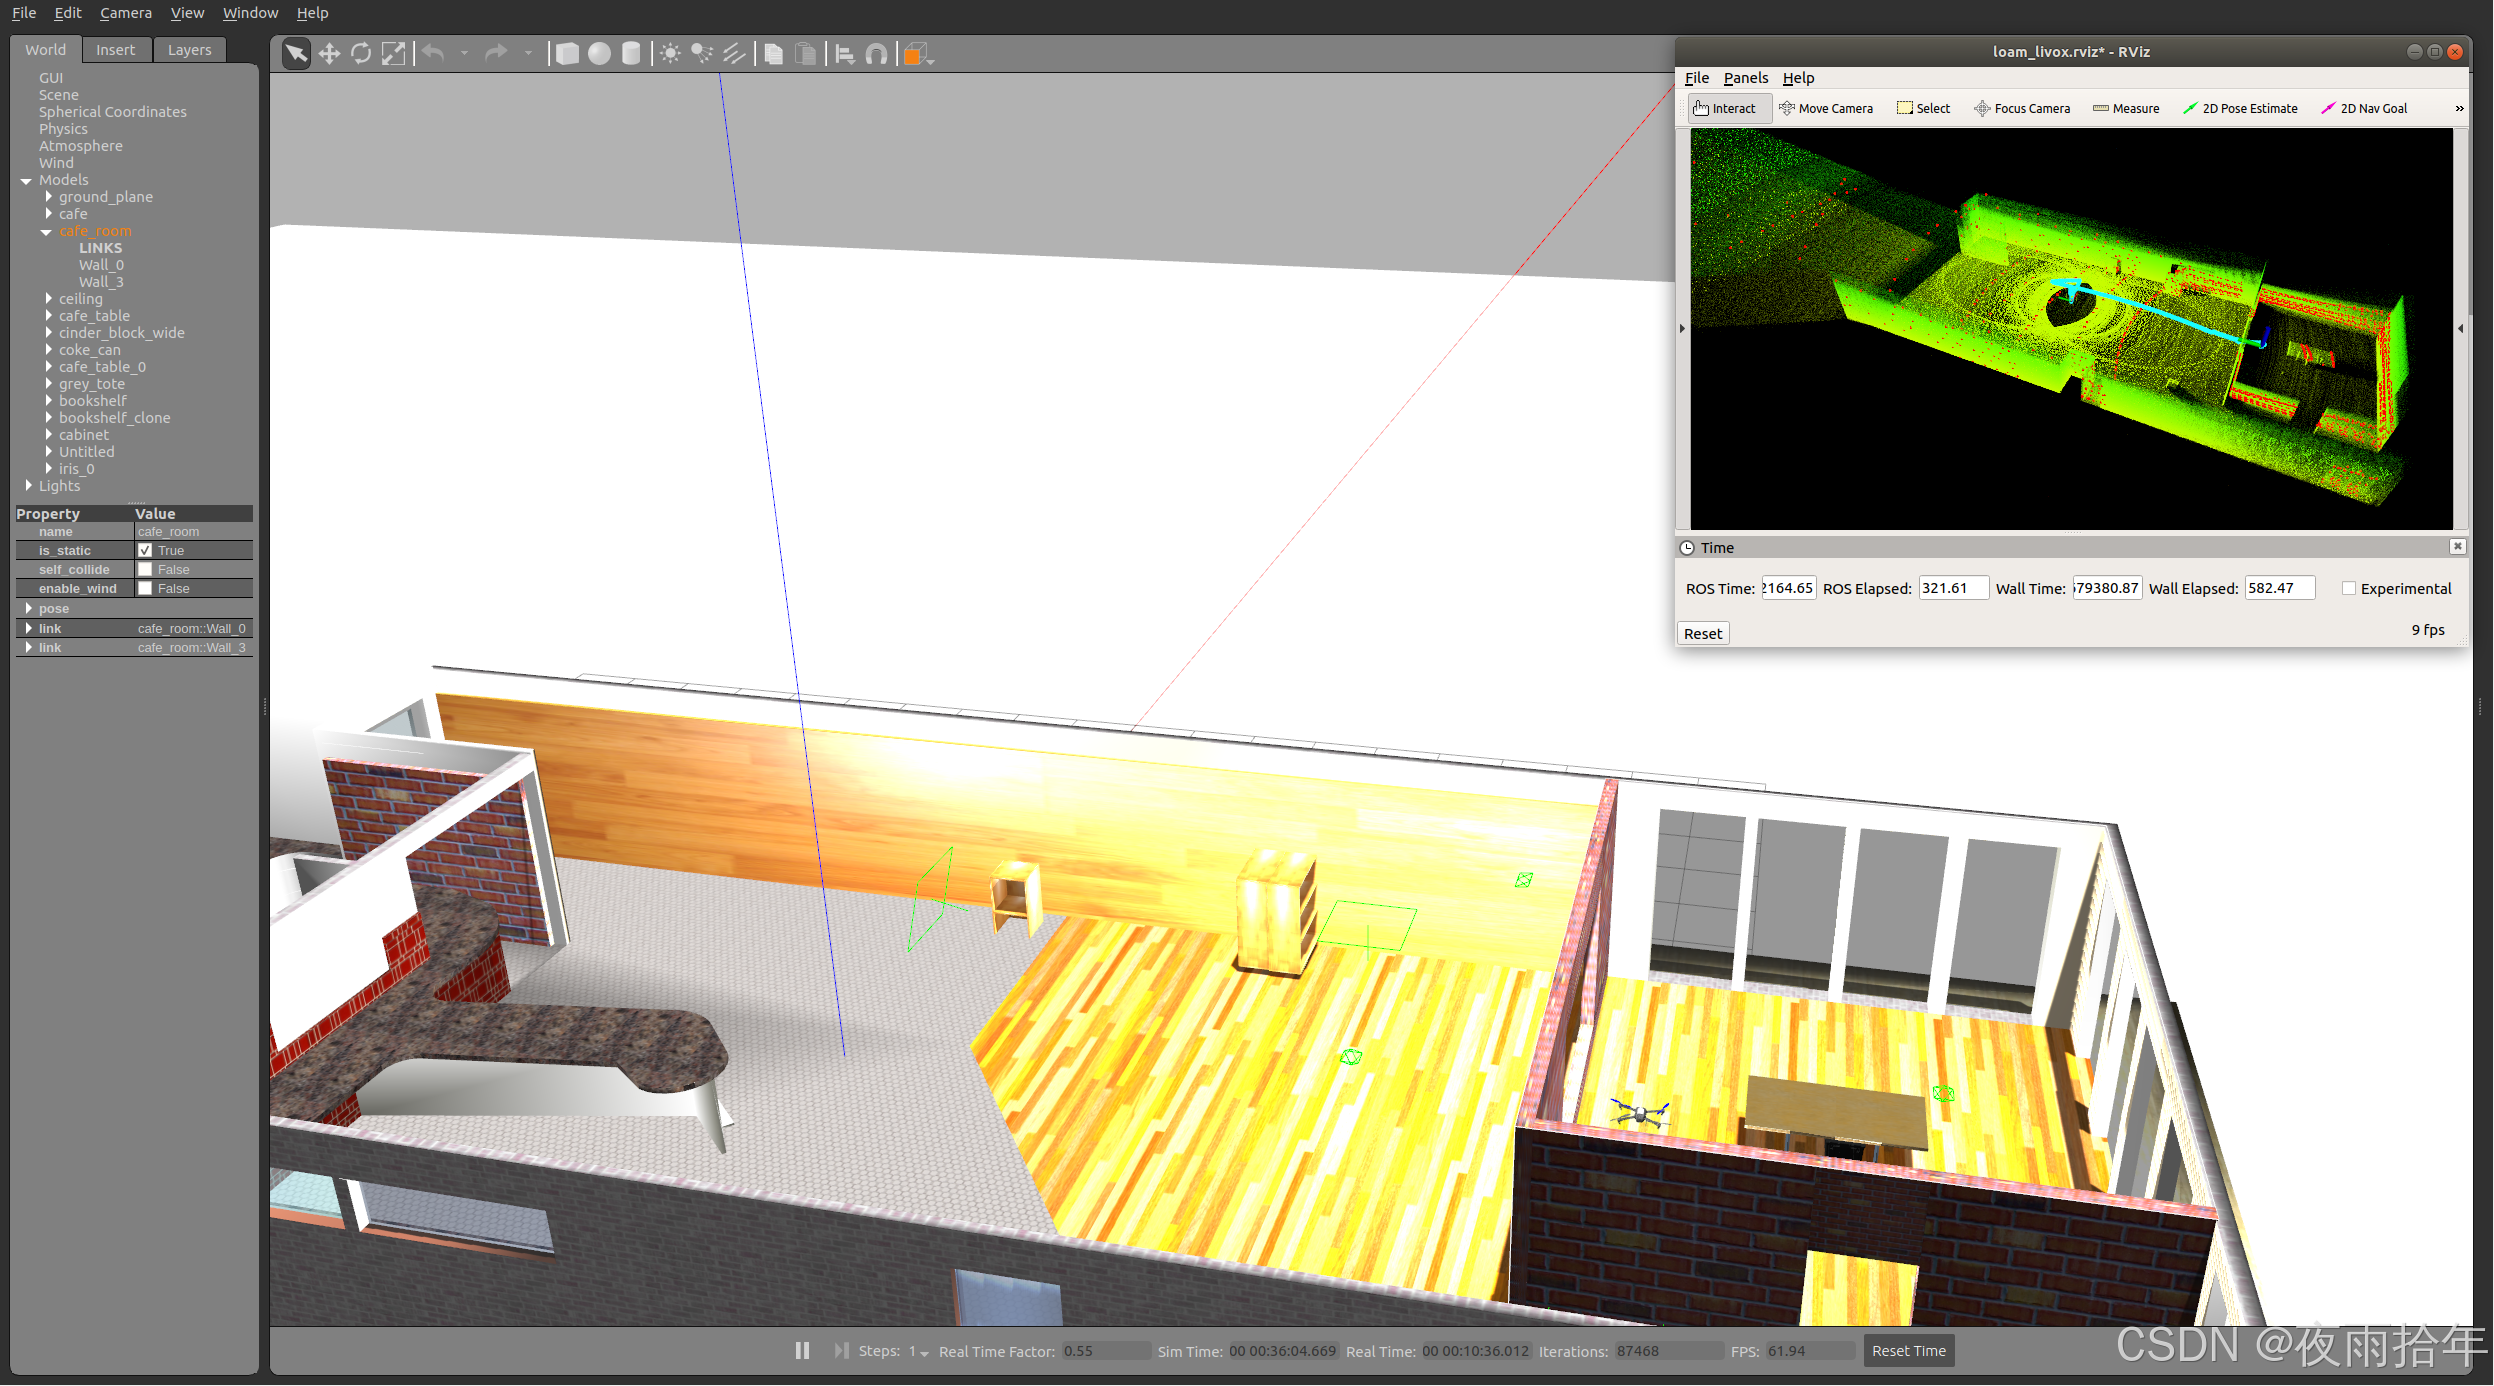Toggle the is_static checkbox
This screenshot has width=2494, height=1386.
(145, 551)
